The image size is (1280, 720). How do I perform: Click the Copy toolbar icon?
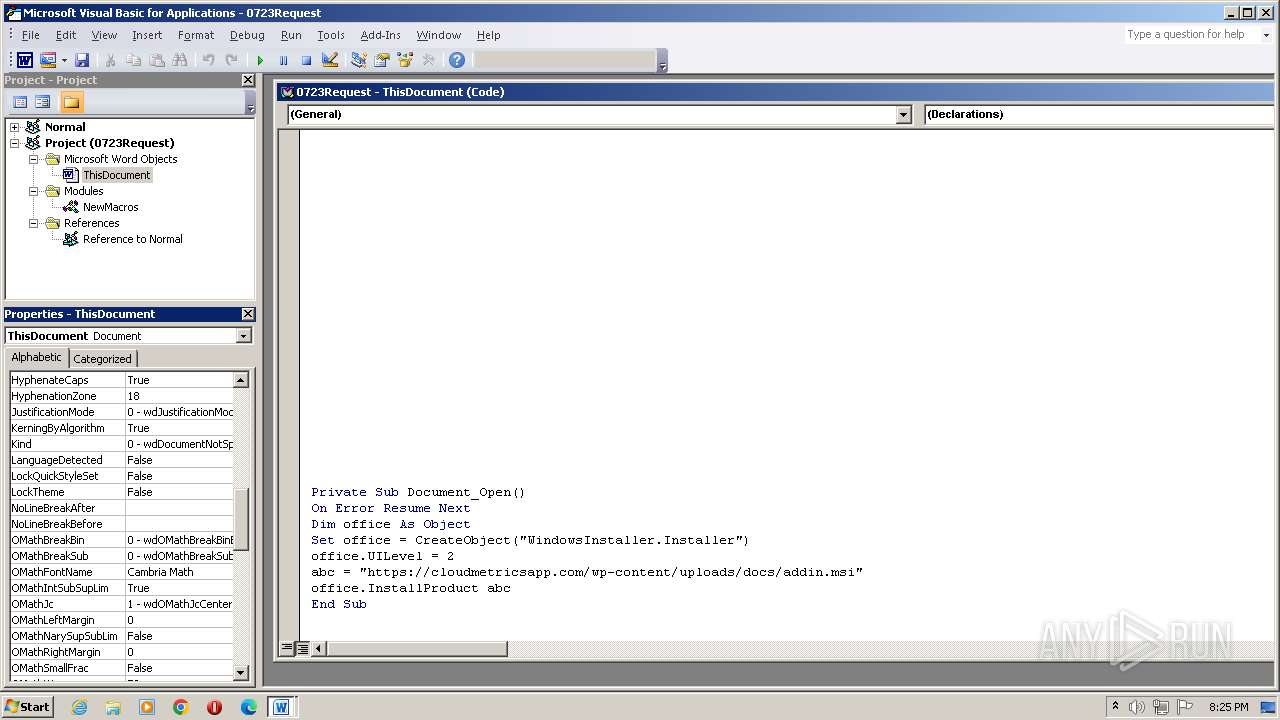pyautogui.click(x=133, y=61)
